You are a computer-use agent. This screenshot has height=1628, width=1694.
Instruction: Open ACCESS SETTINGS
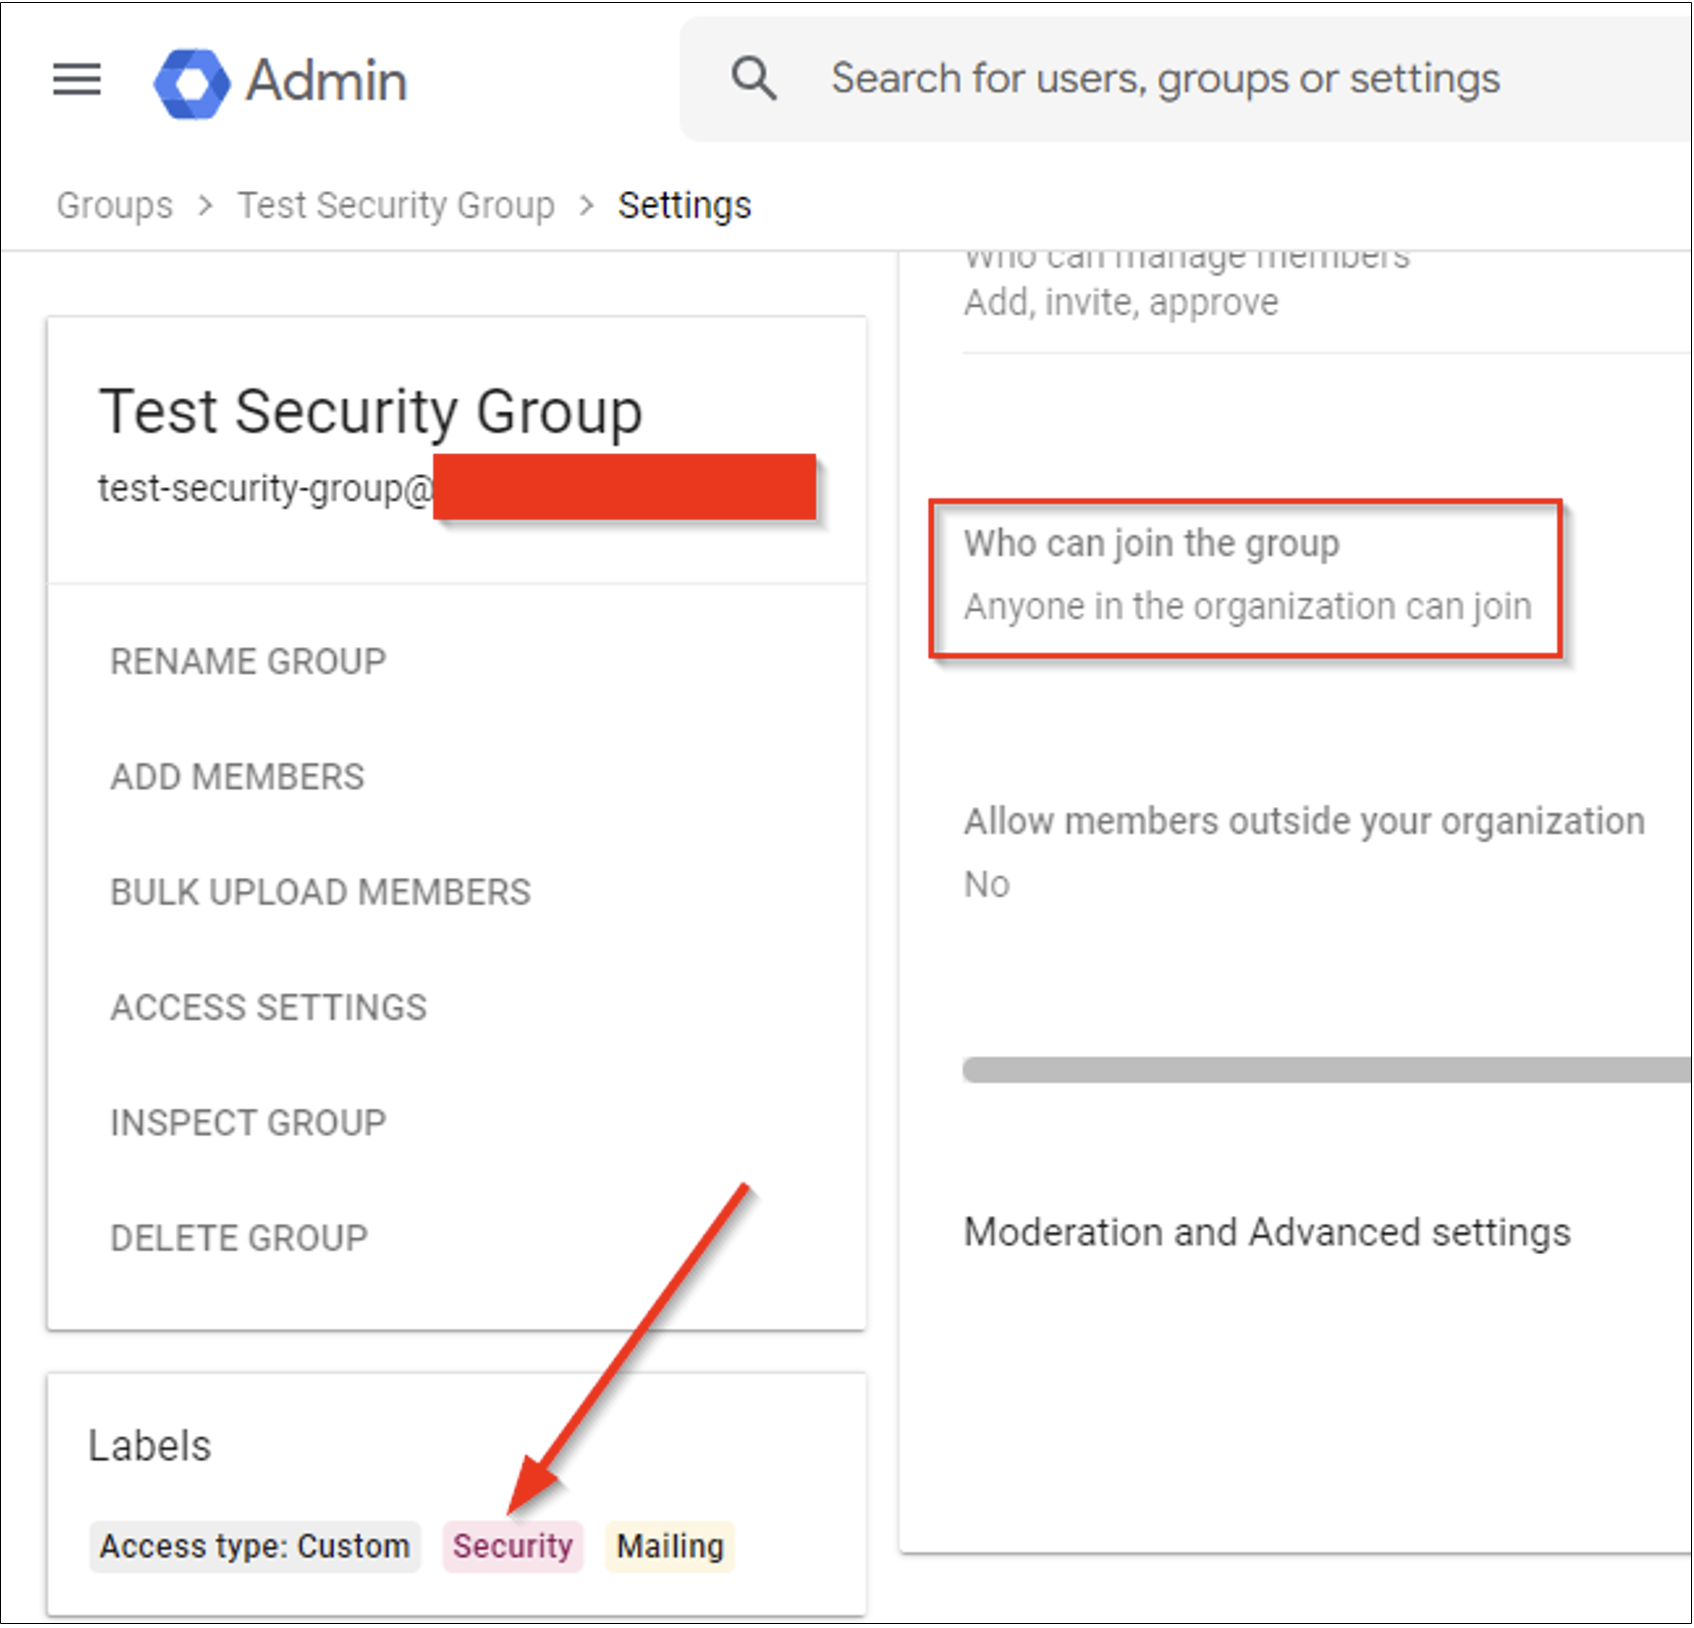pyautogui.click(x=267, y=1007)
